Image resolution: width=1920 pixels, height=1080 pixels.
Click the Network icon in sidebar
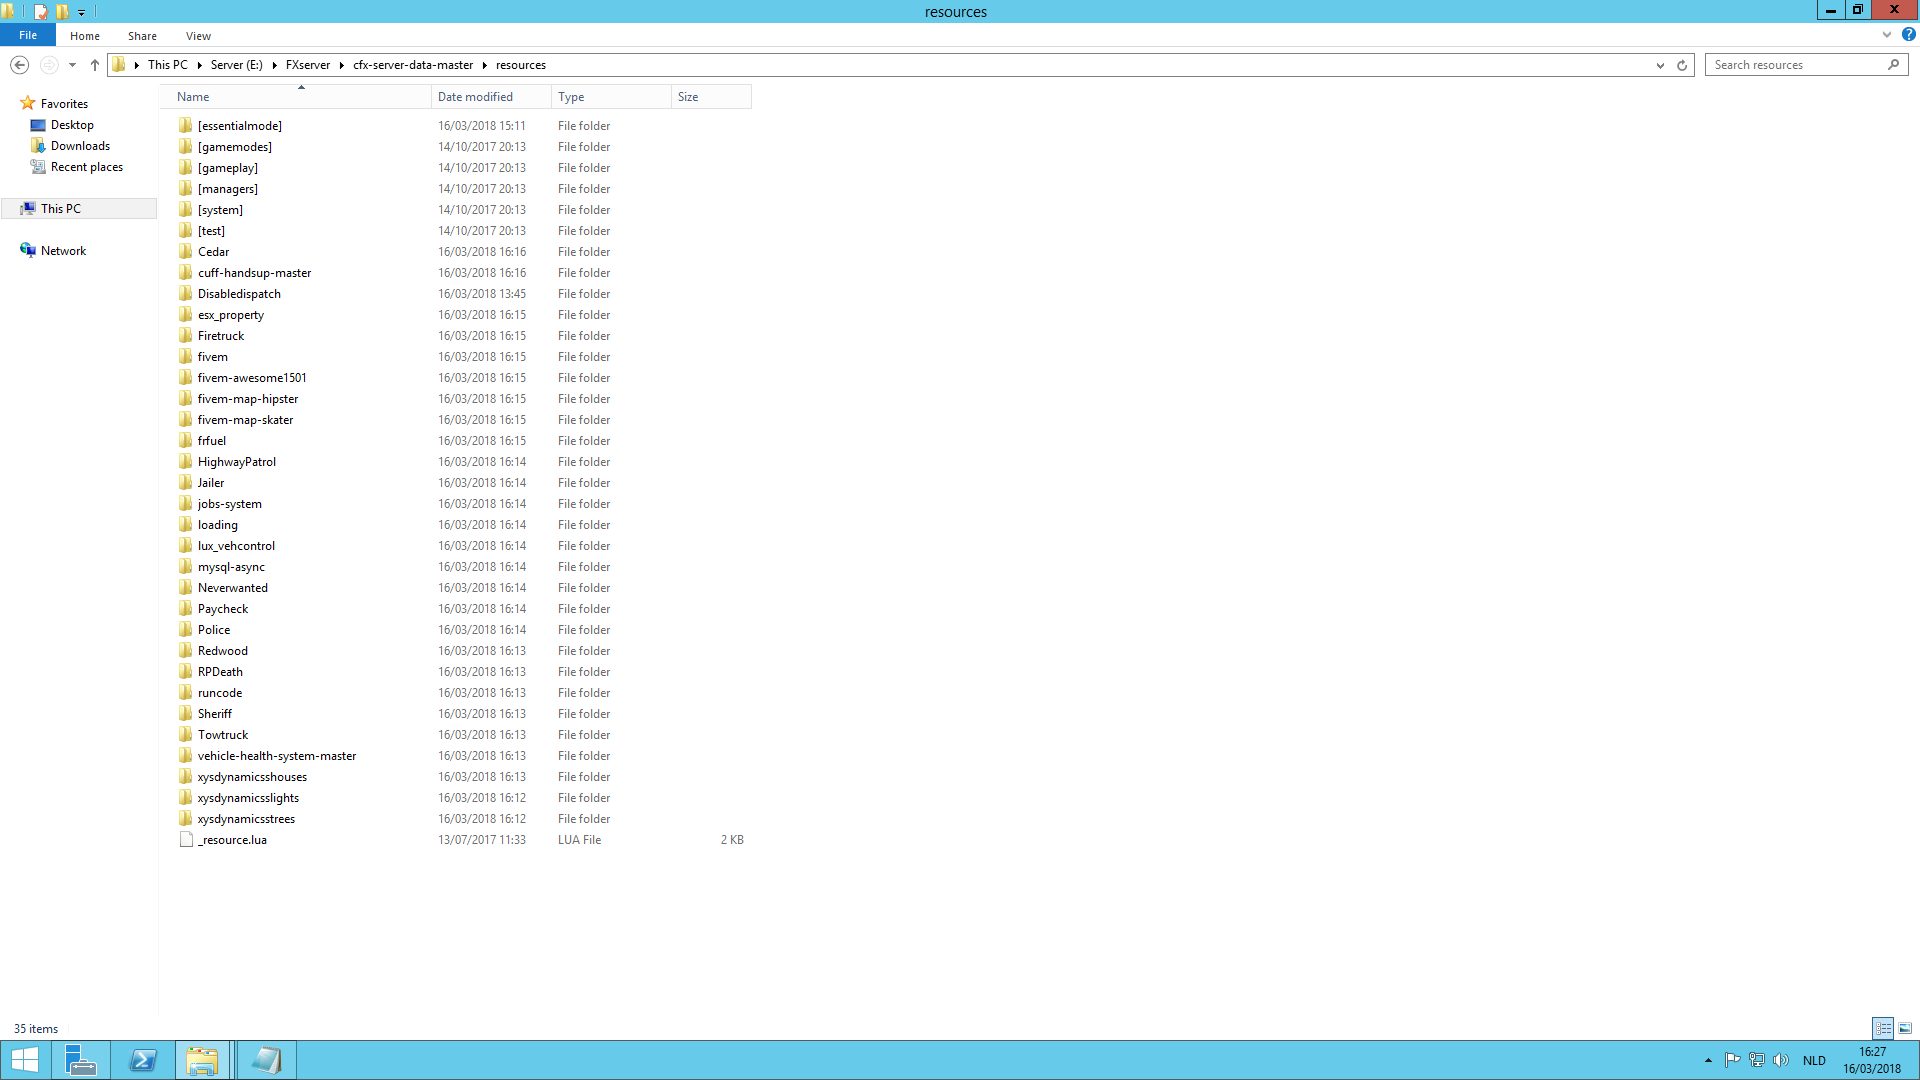point(28,250)
